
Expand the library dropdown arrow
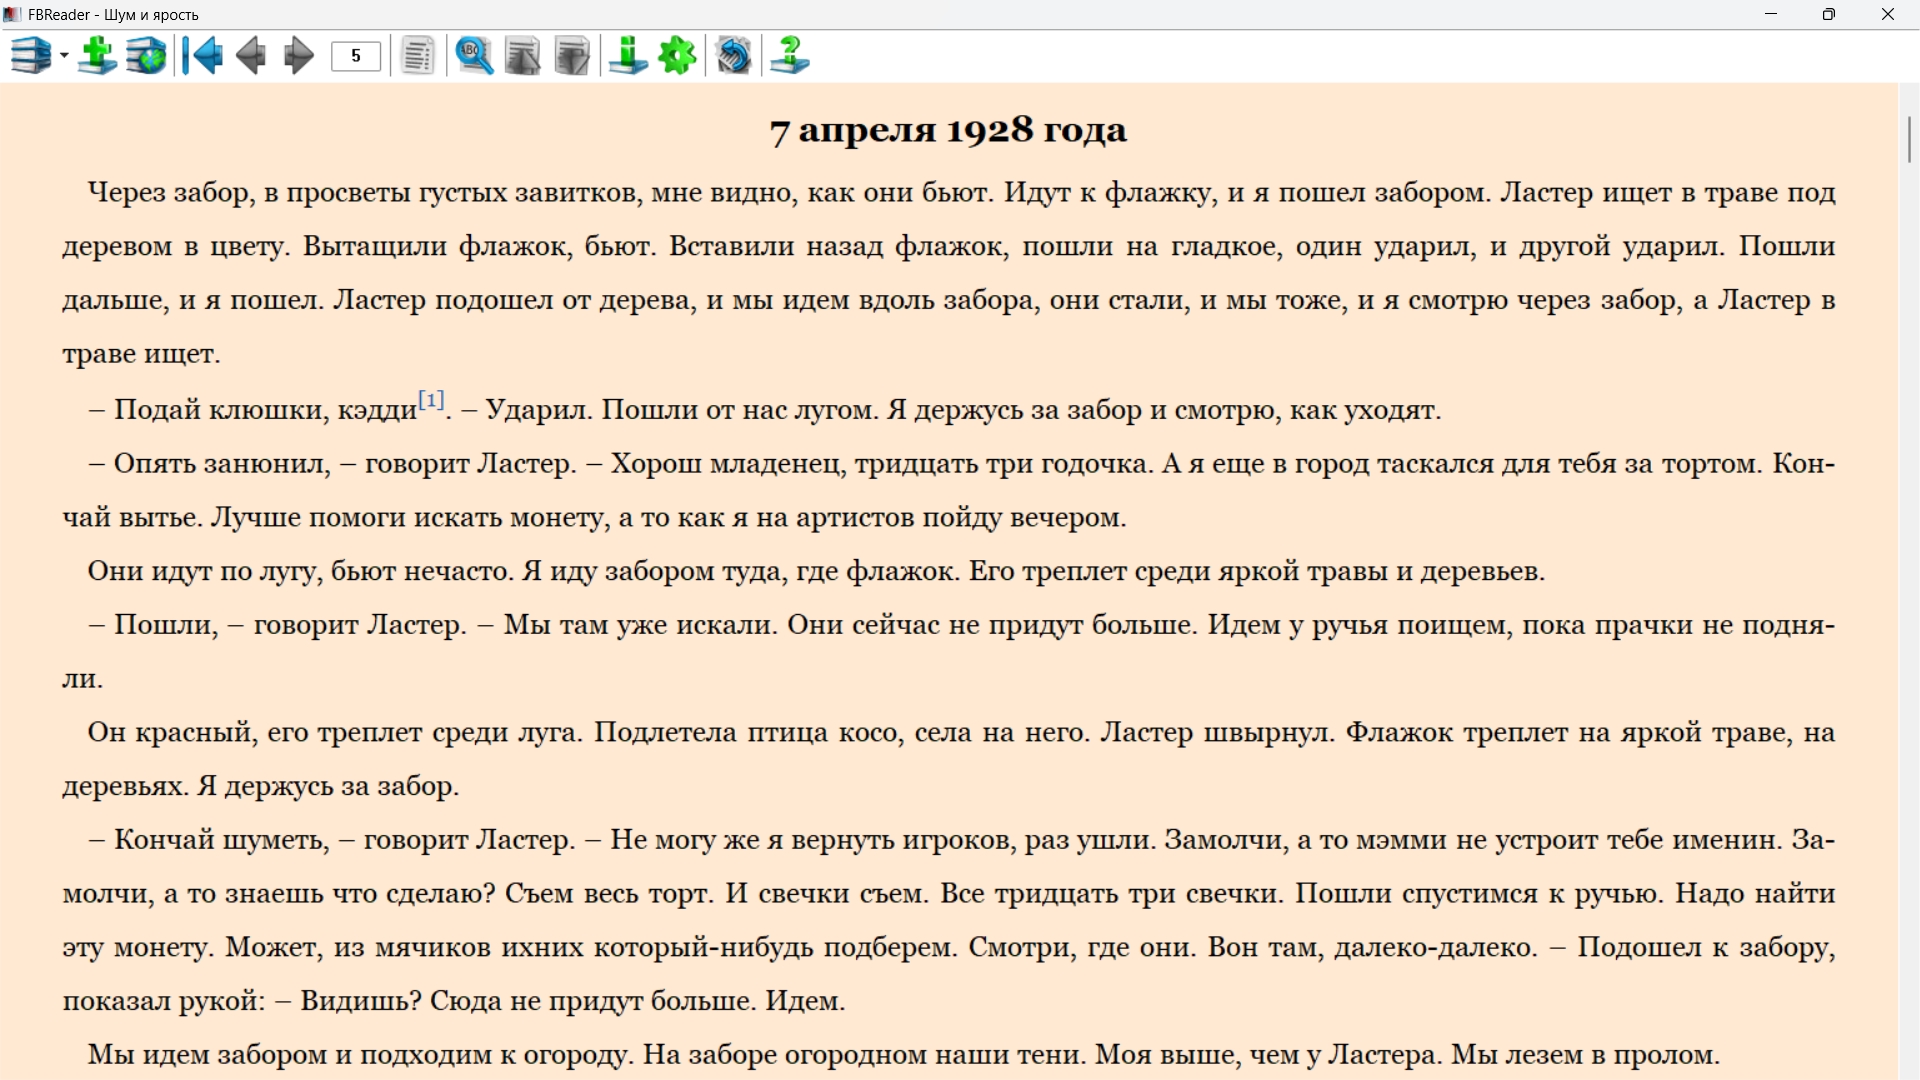[64, 56]
